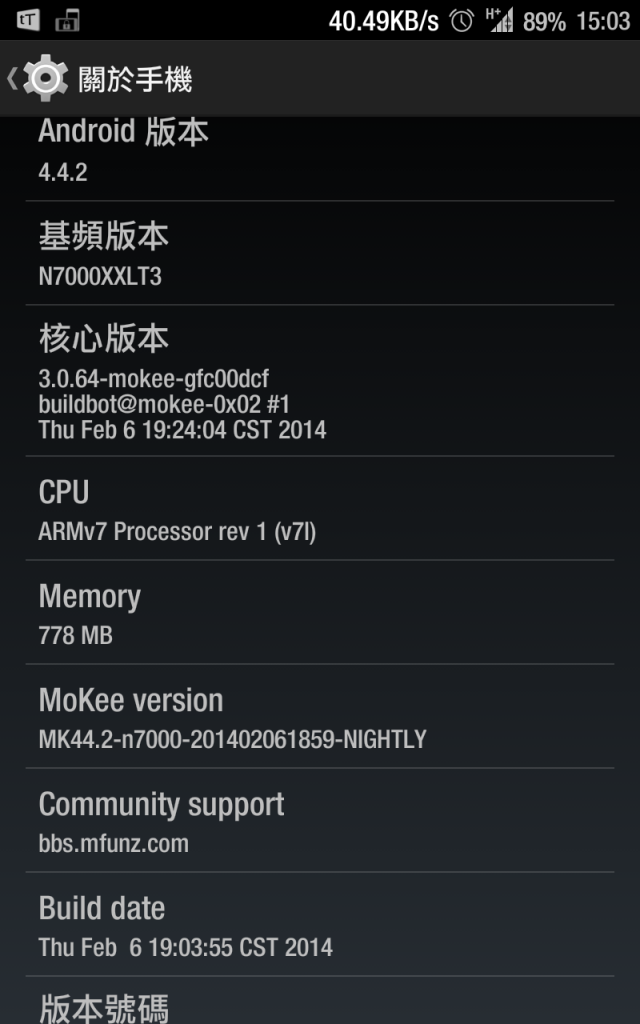This screenshot has height=1024, width=640.
Task: Tap the alarm clock status icon
Action: [x=462, y=21]
